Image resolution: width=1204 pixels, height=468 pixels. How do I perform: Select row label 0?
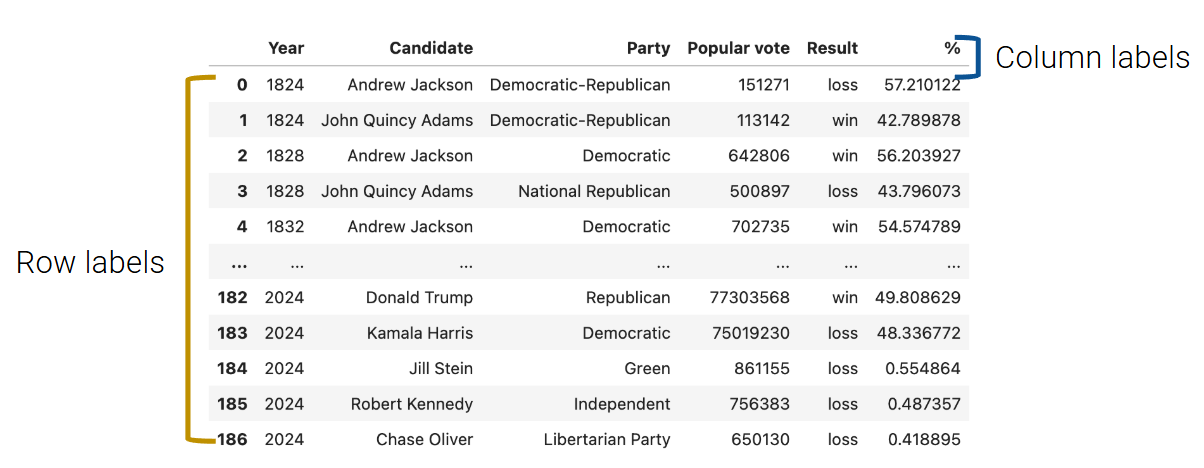pos(241,85)
